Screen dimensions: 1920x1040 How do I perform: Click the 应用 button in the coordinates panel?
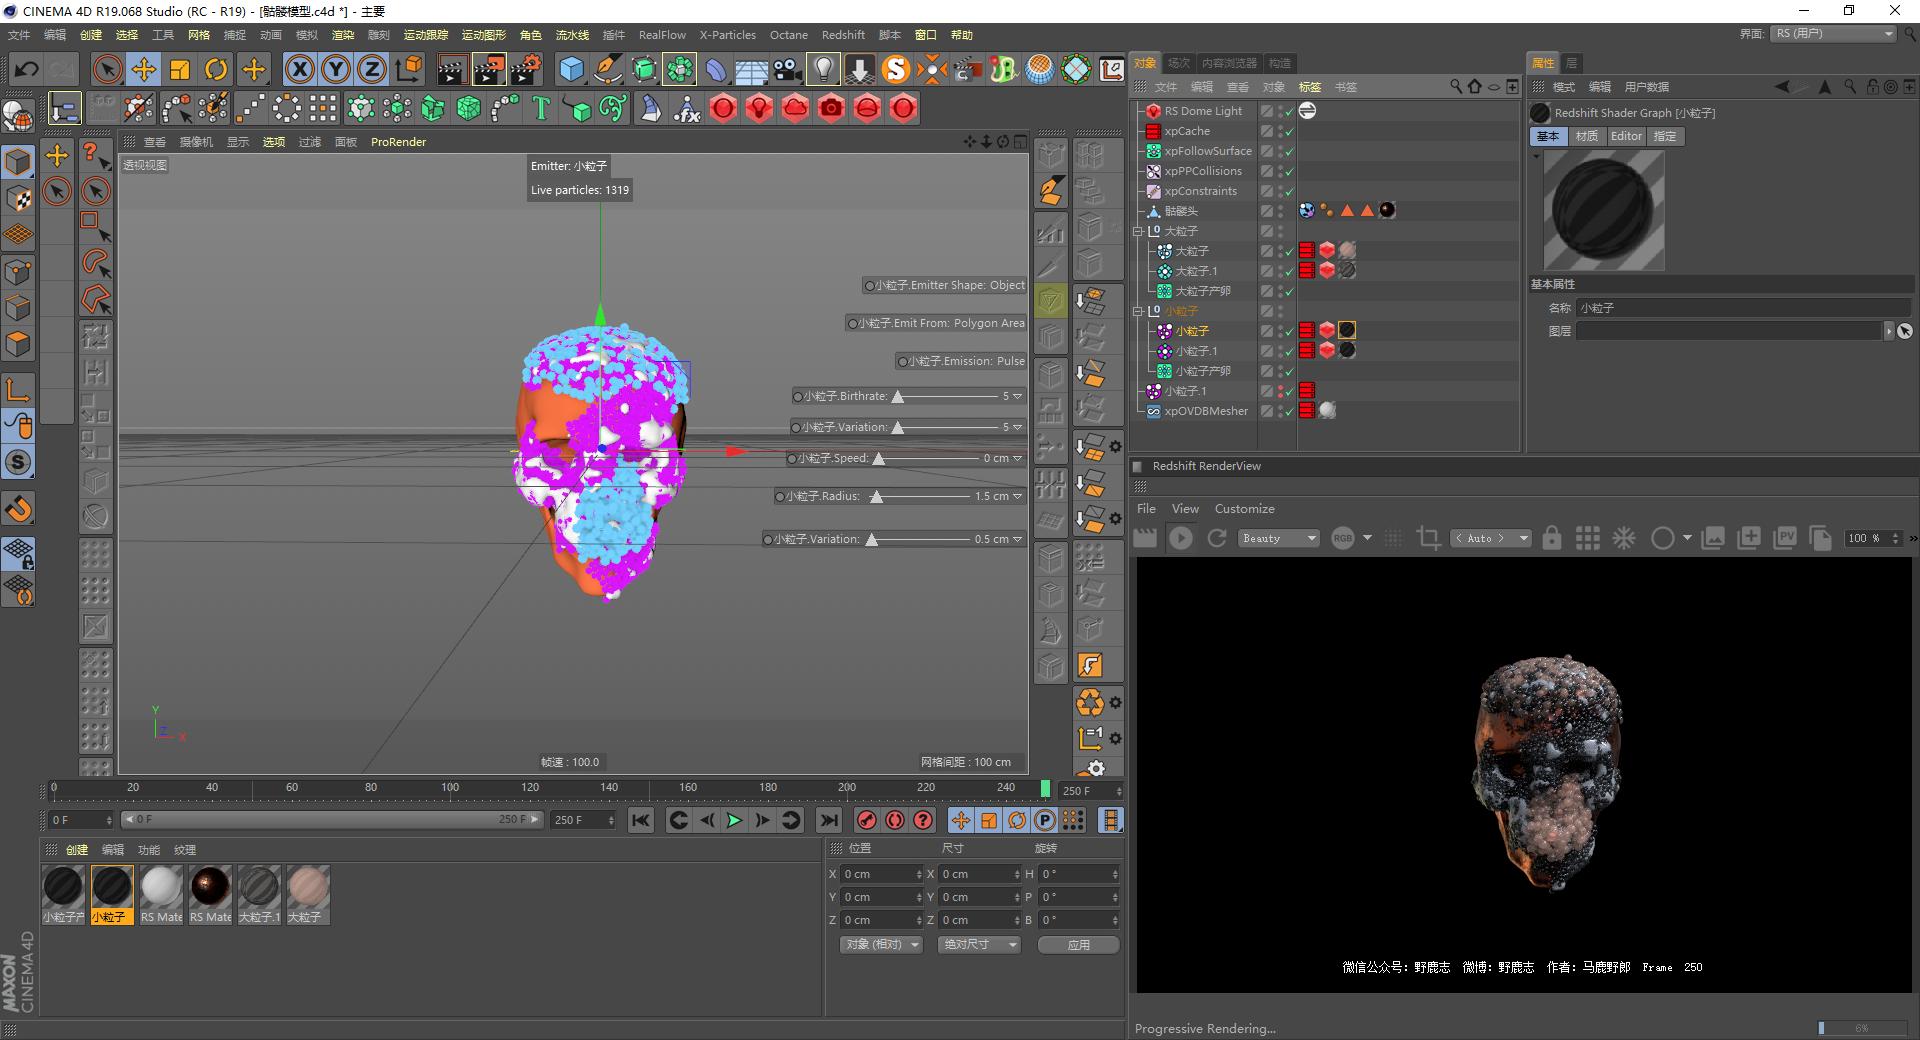click(1078, 944)
